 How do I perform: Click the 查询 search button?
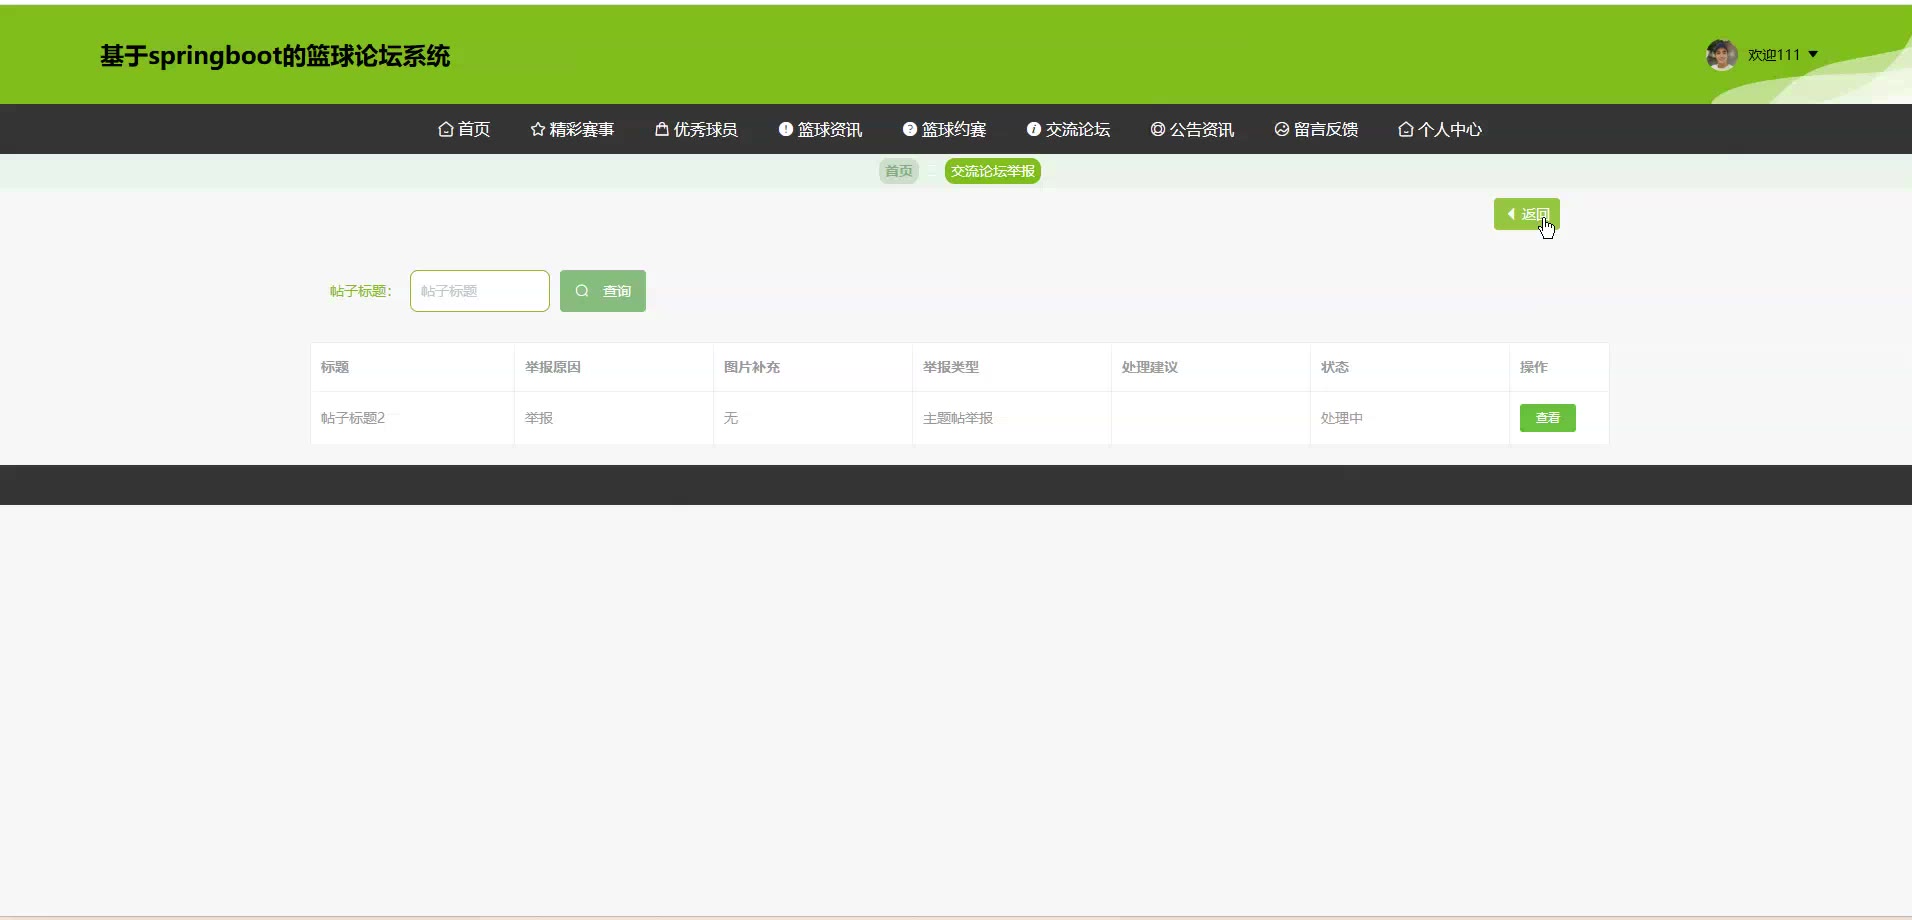pyautogui.click(x=603, y=291)
